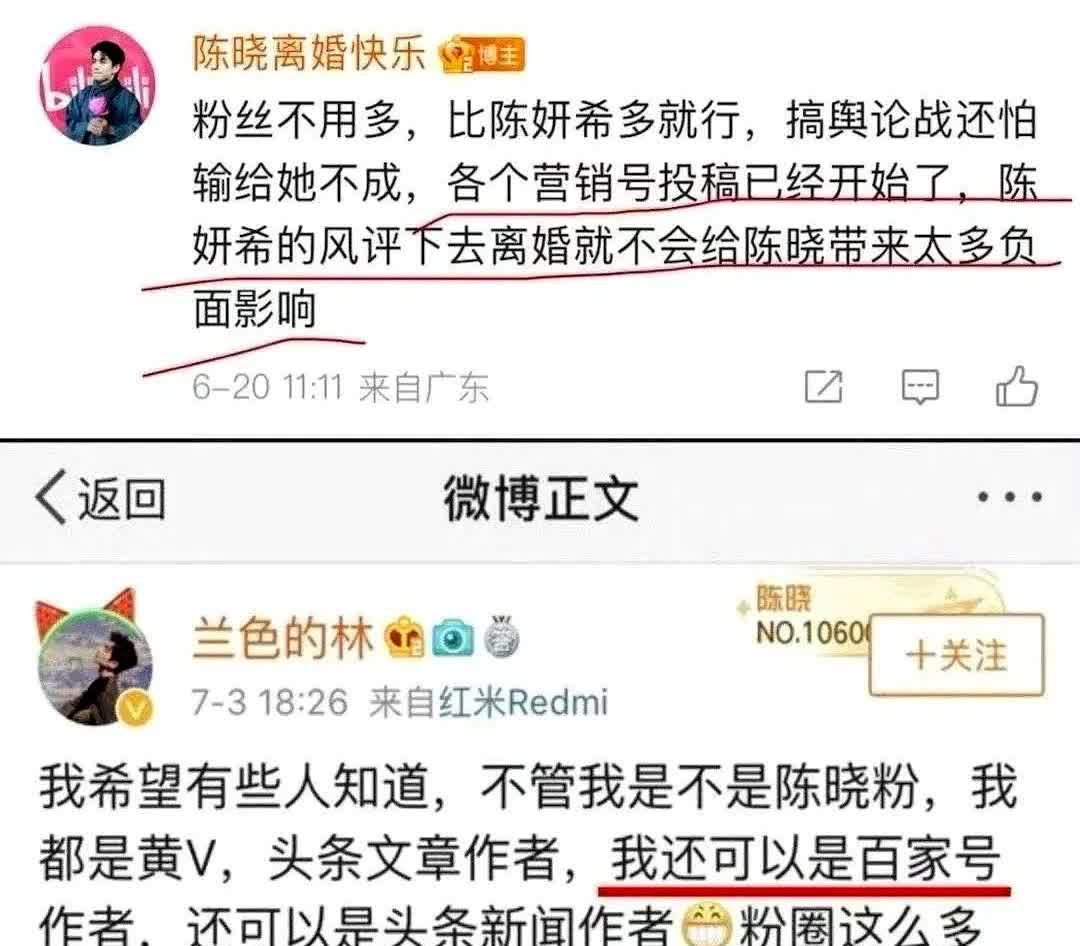The height and width of the screenshot is (946, 1080).
Task: Tap the repost share icon on comment
Action: 824,387
